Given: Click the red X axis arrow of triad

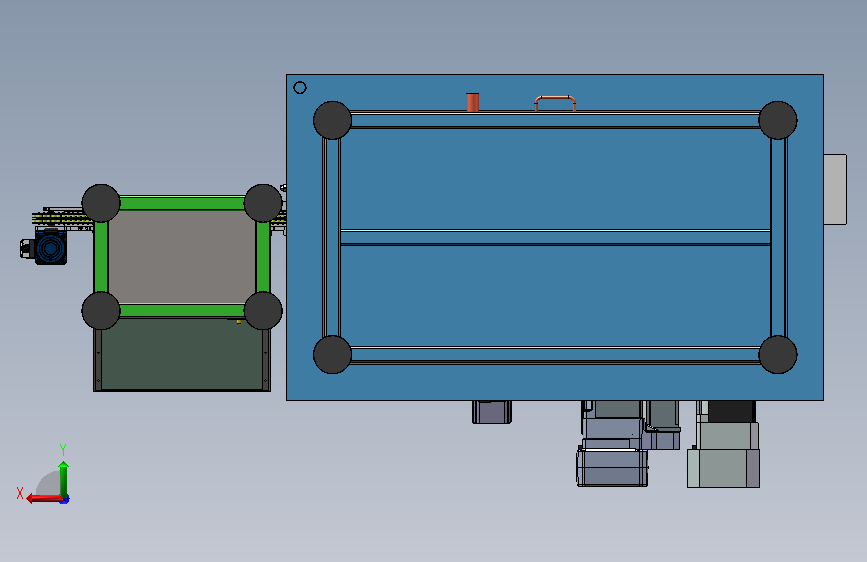Looking at the screenshot, I should 44,499.
